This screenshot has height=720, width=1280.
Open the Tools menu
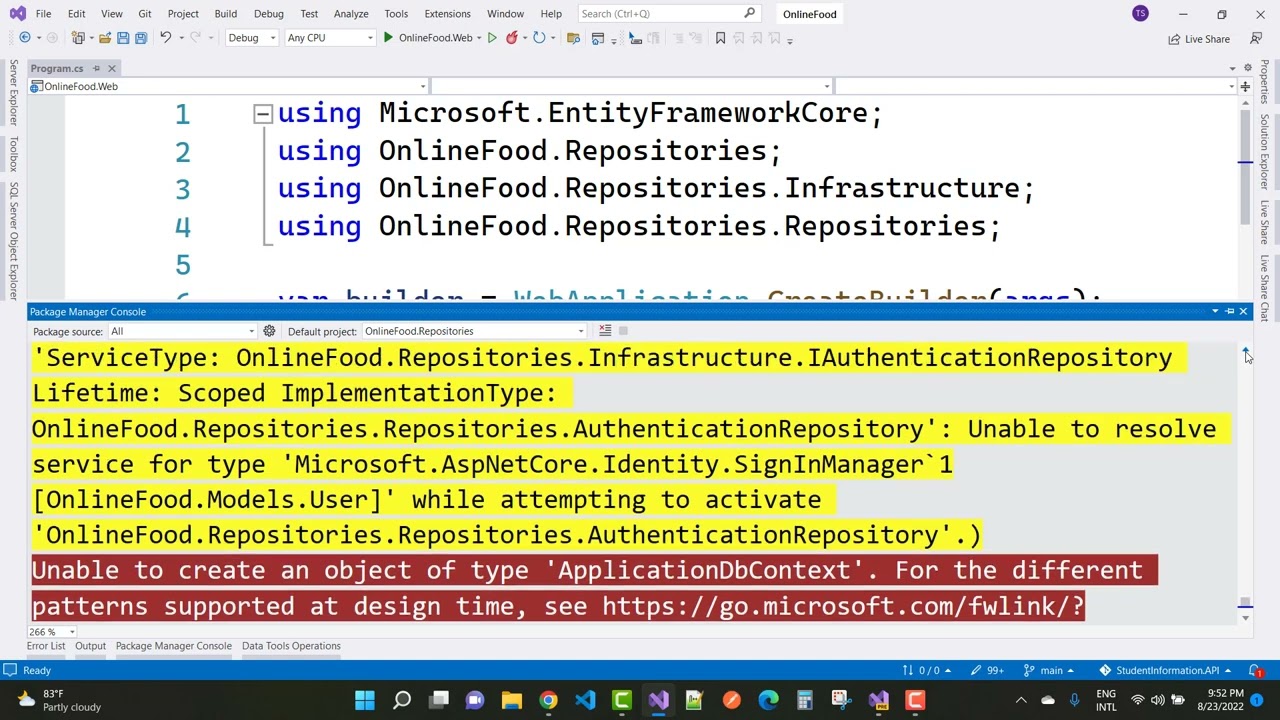[x=396, y=14]
